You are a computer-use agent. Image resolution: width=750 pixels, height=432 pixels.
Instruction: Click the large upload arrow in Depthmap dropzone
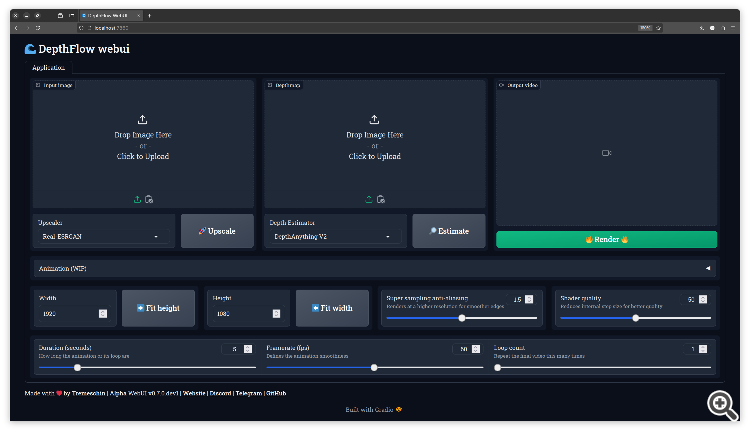375,120
